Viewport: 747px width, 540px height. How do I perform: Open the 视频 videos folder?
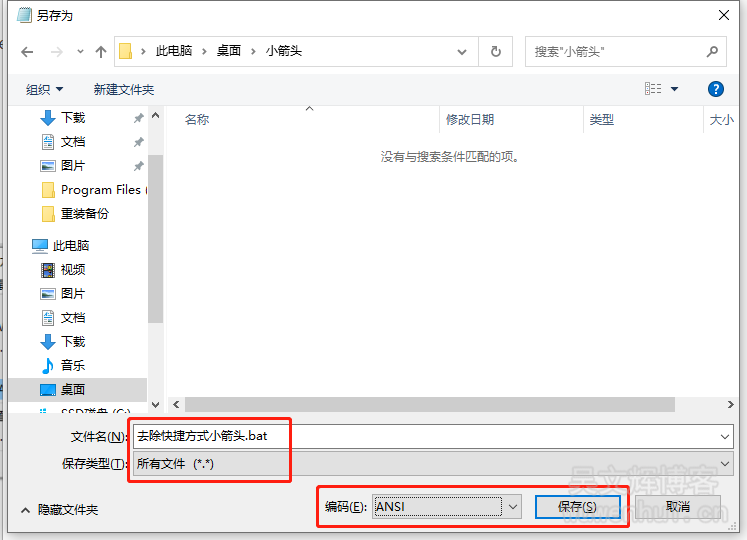72,269
